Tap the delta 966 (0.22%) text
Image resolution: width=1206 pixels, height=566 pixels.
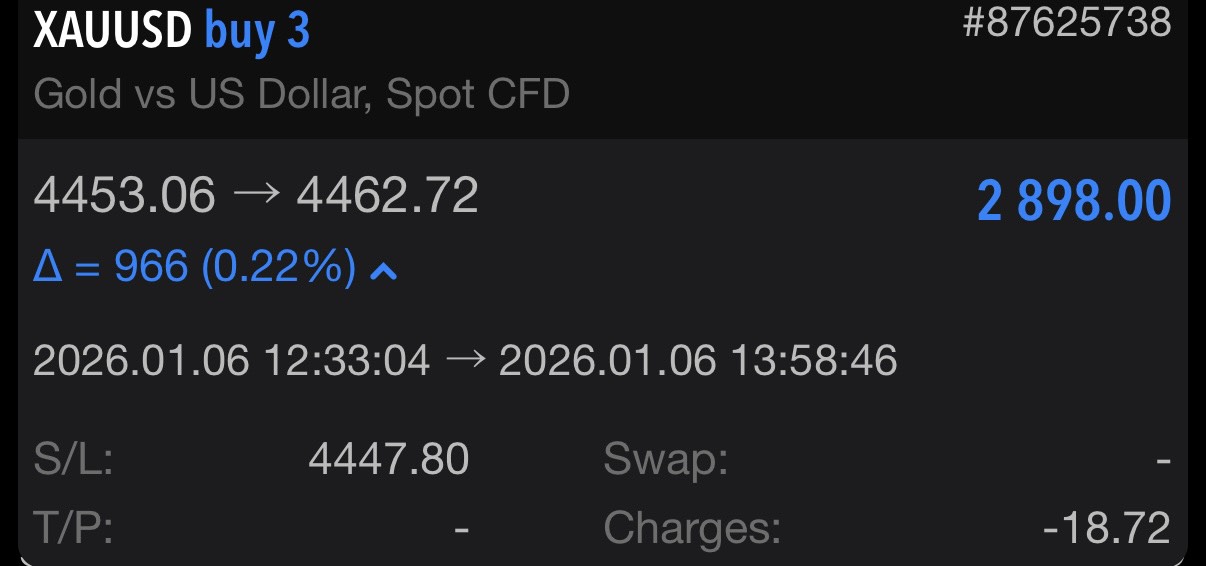pos(194,267)
